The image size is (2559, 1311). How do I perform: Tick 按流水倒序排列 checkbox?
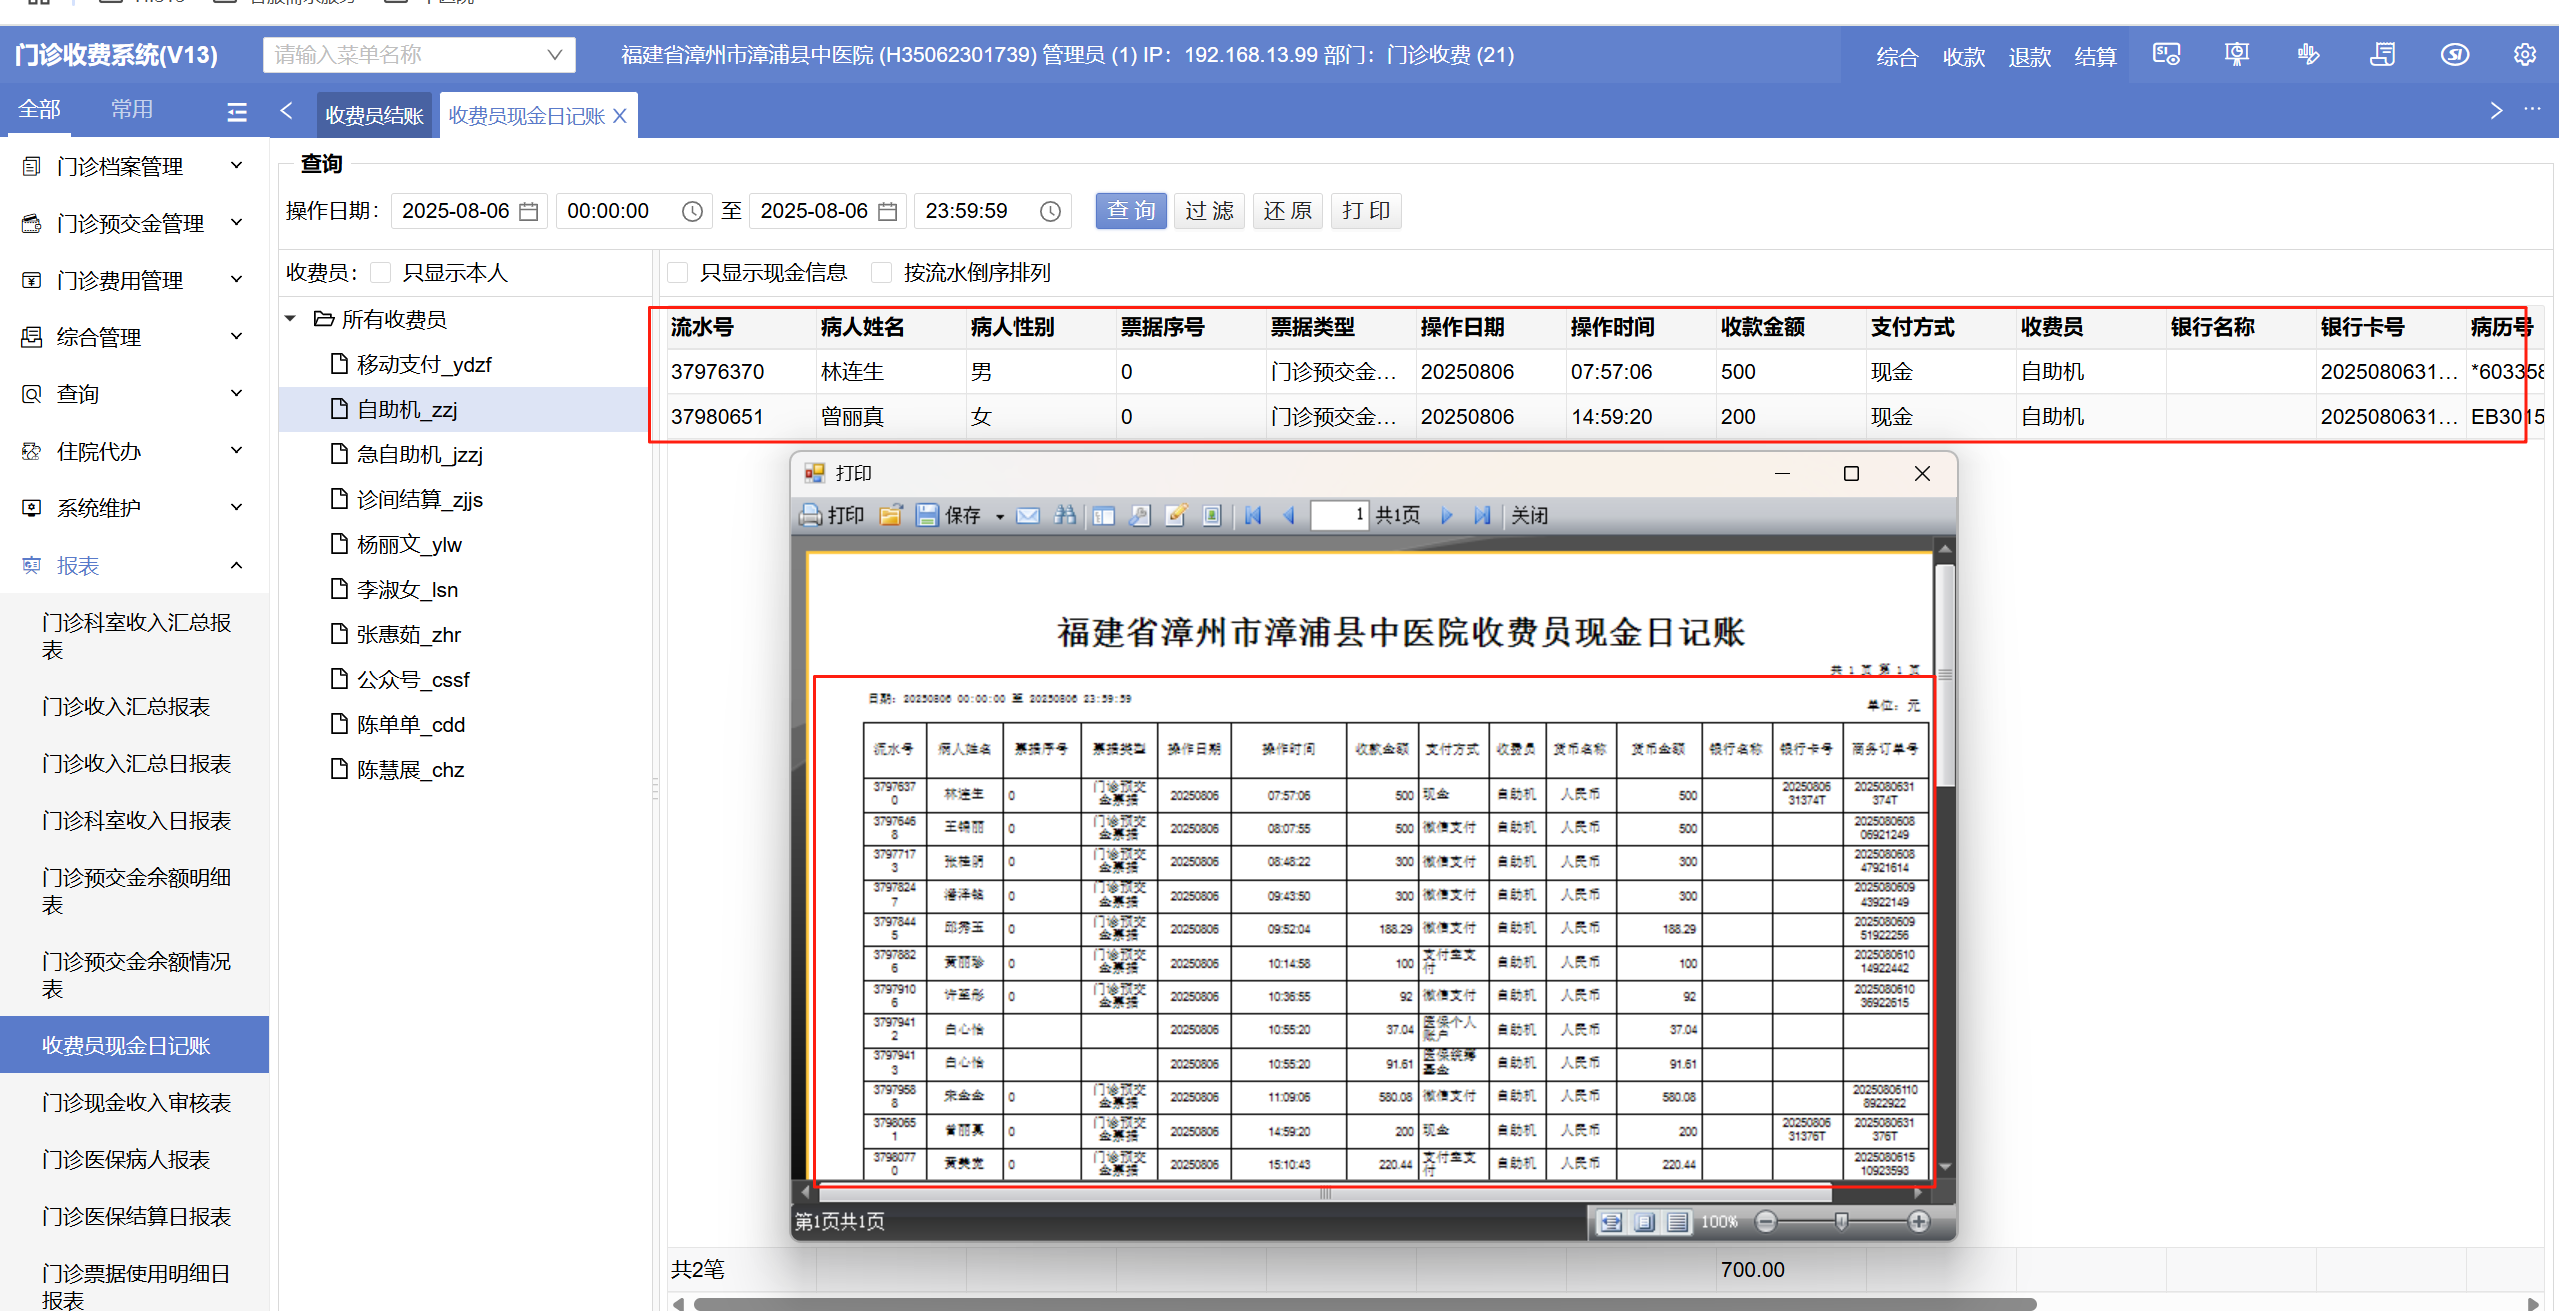881,273
